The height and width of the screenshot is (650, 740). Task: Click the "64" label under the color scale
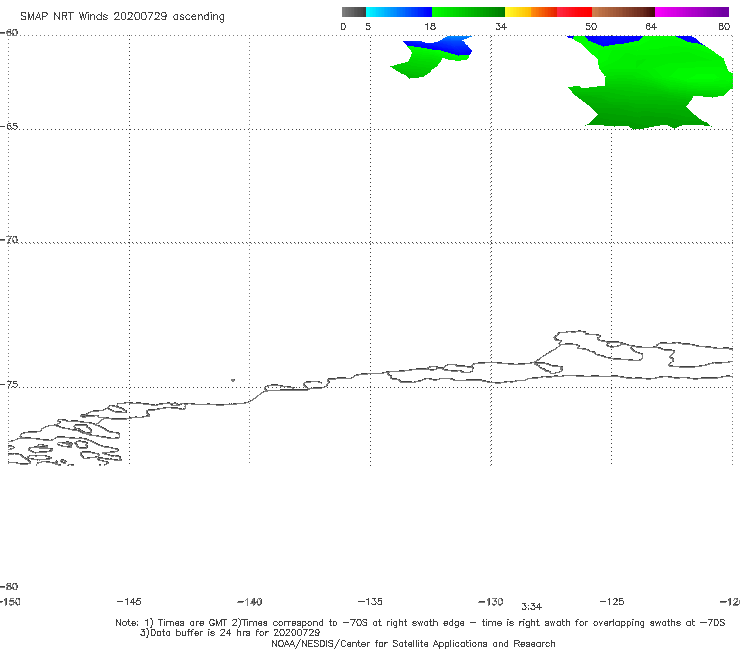click(651, 26)
